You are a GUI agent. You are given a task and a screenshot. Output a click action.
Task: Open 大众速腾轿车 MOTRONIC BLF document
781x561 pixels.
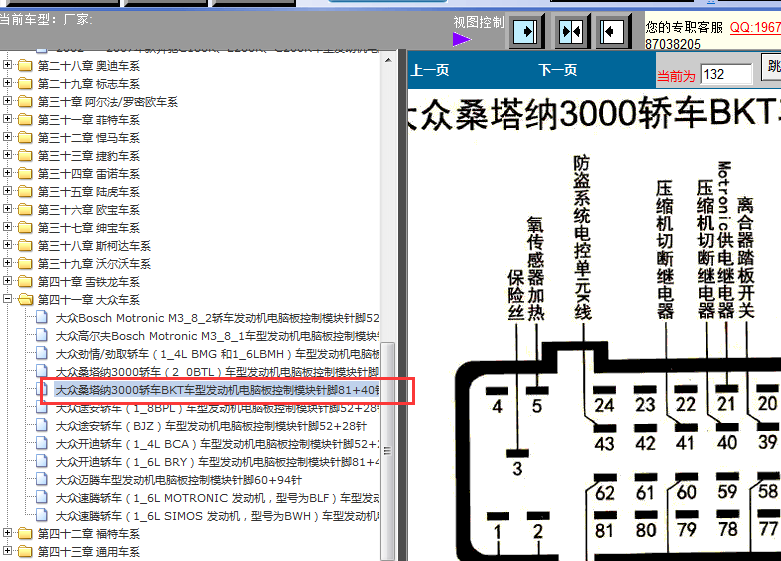click(217, 498)
